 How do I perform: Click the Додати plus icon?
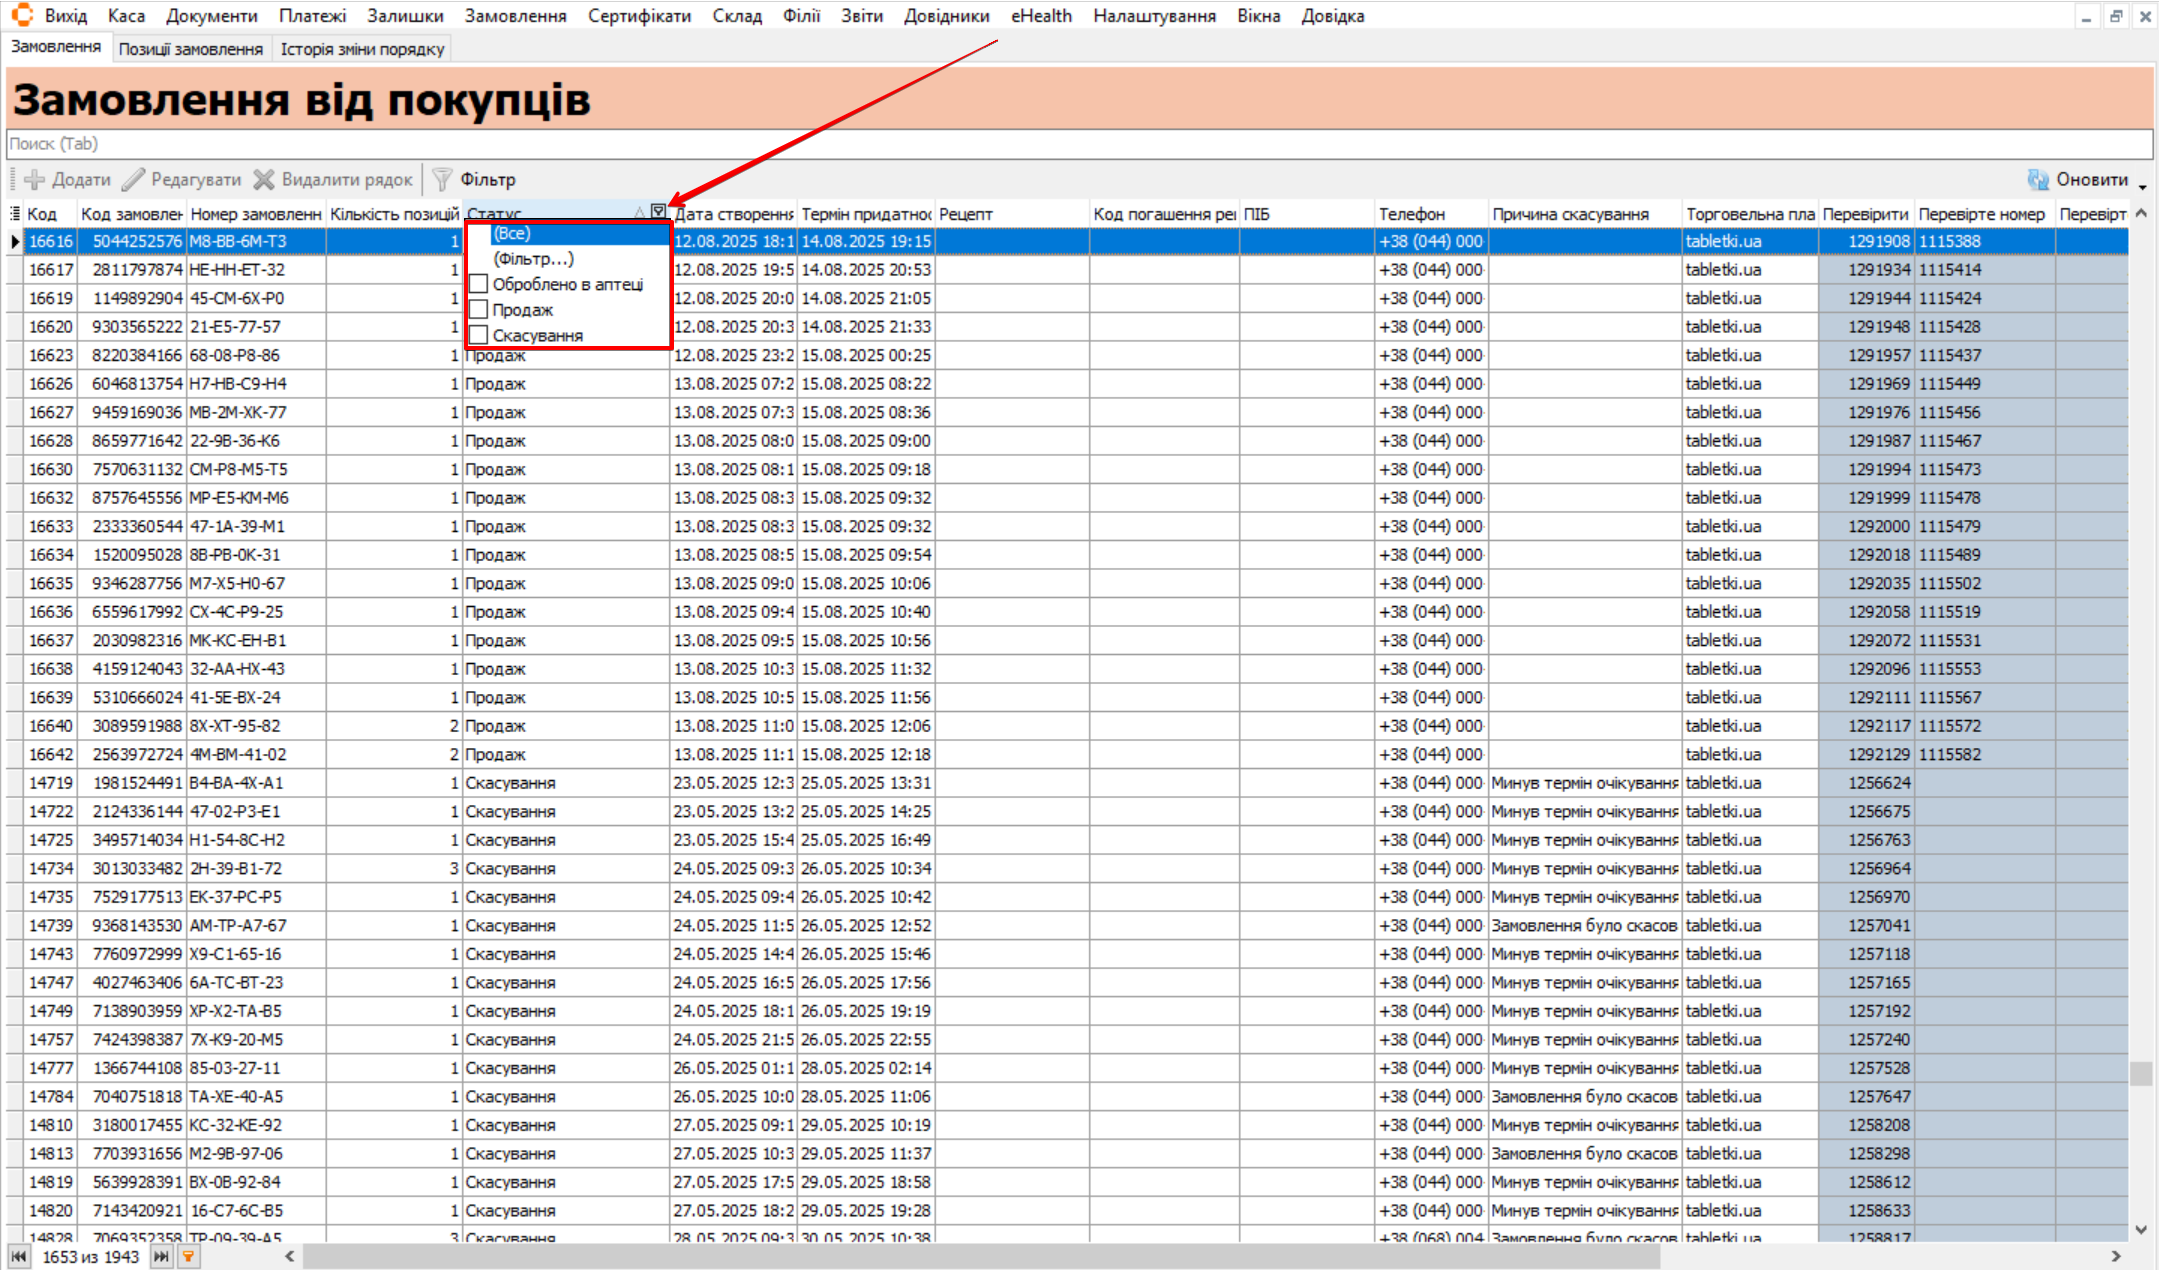[x=35, y=180]
